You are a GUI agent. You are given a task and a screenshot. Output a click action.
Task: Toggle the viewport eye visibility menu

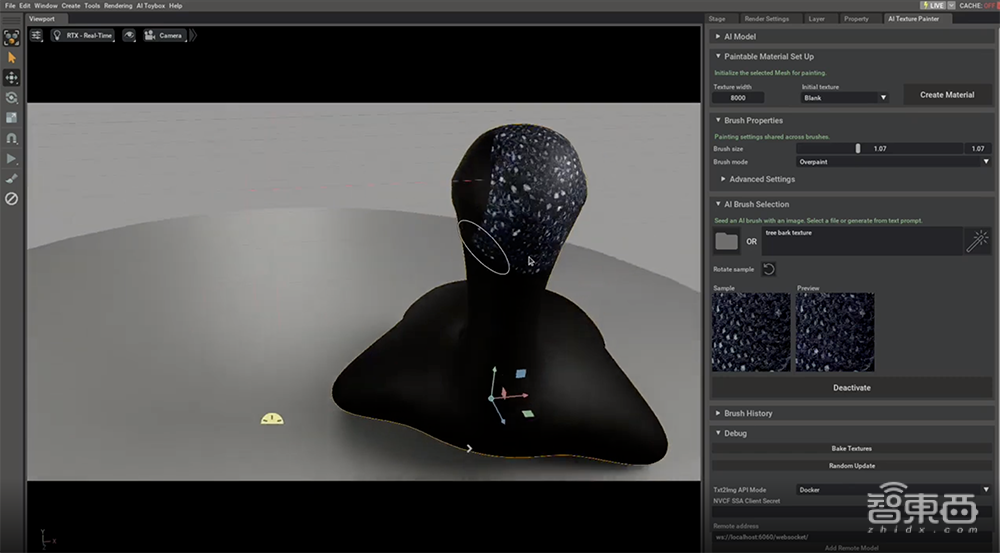[129, 35]
